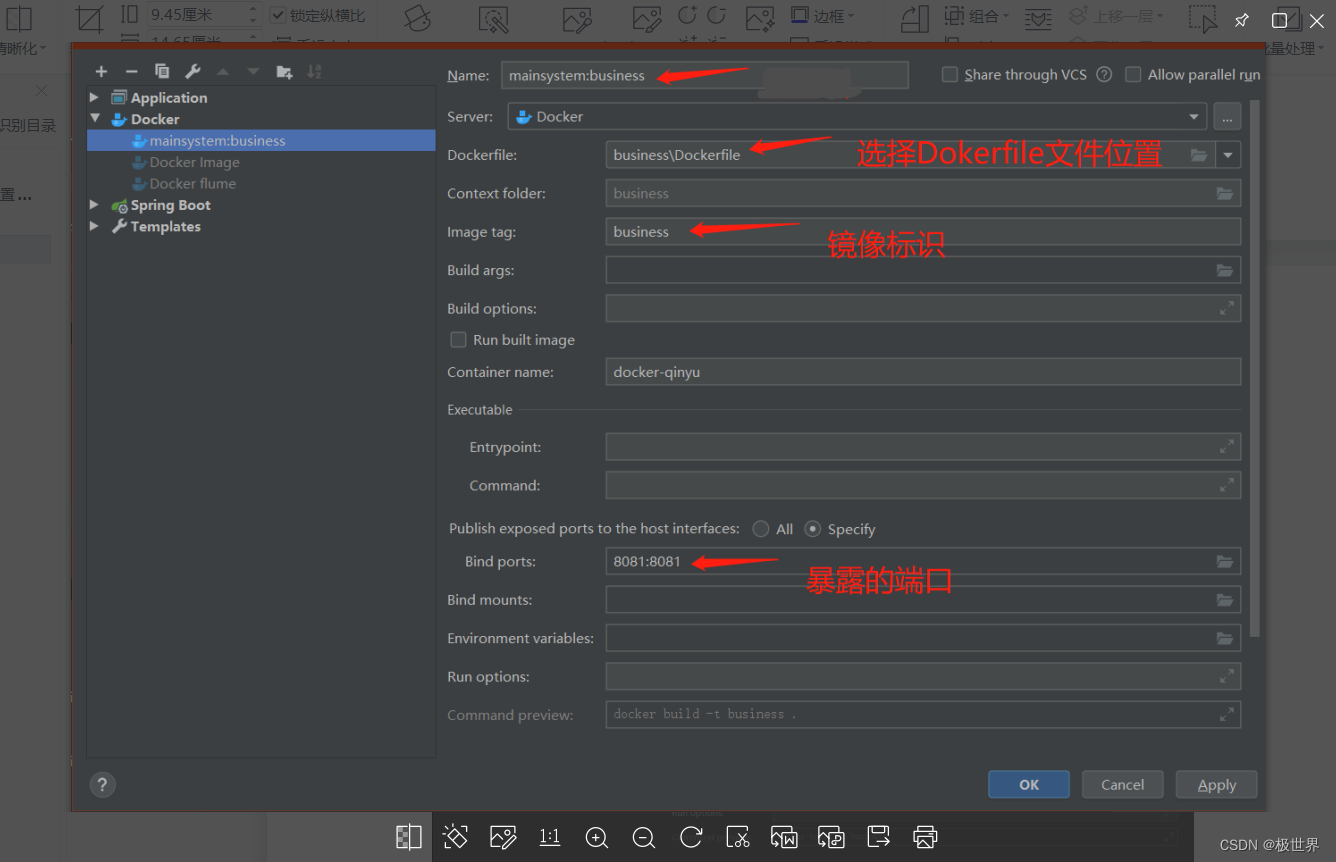Browse for the Context folder
1336x862 pixels.
pos(1225,193)
